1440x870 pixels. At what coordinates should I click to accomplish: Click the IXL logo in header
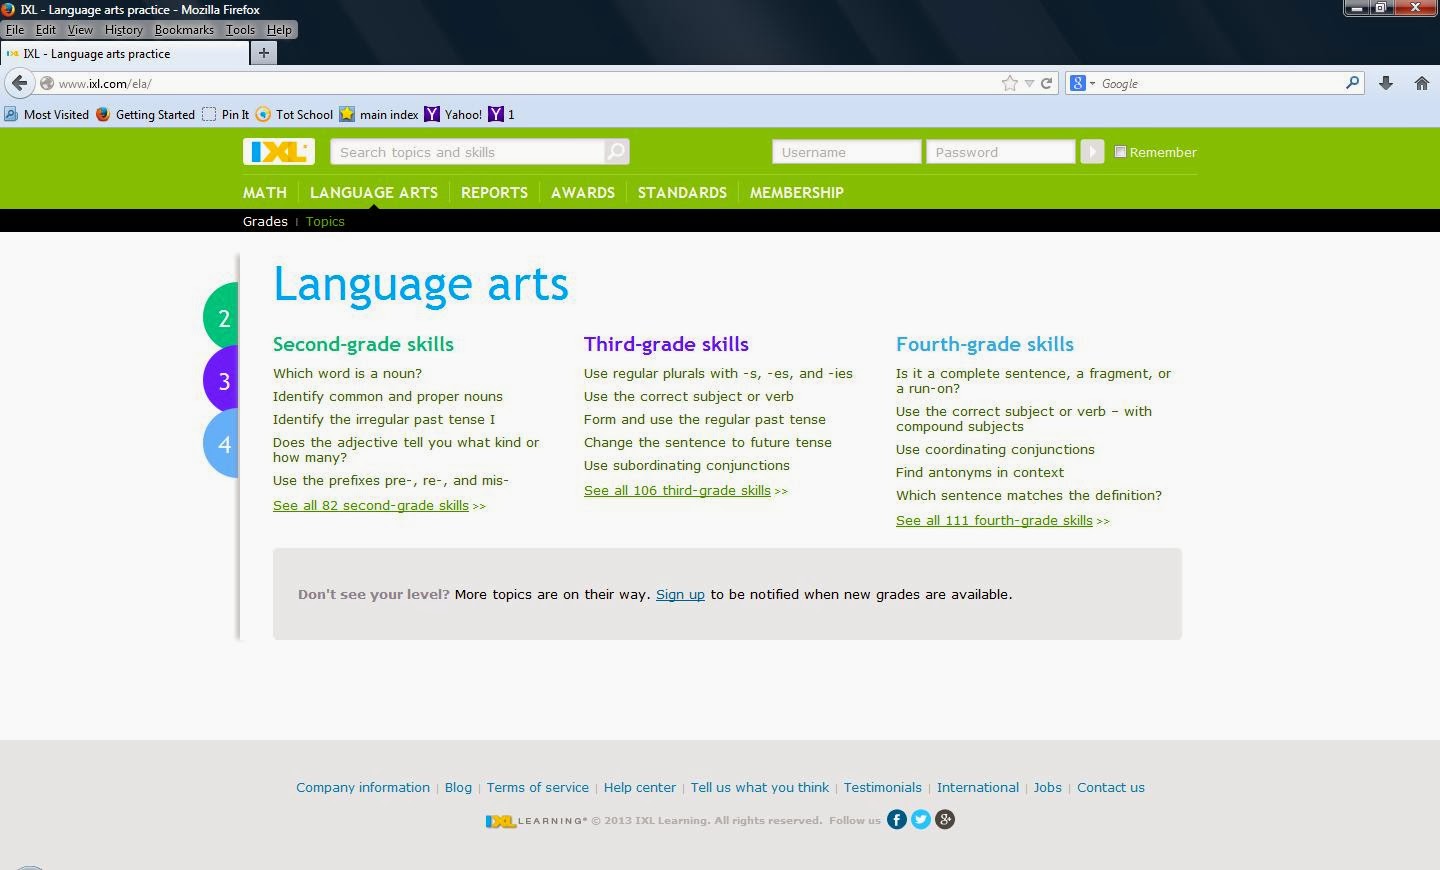(279, 151)
